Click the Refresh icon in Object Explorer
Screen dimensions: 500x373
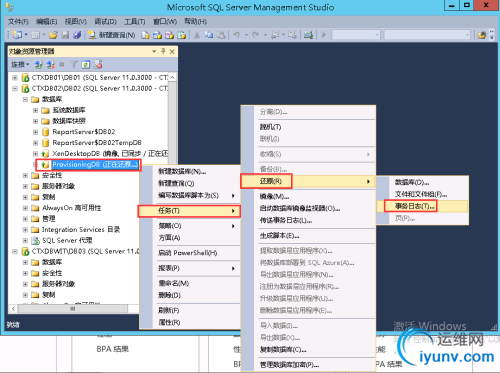(86, 64)
